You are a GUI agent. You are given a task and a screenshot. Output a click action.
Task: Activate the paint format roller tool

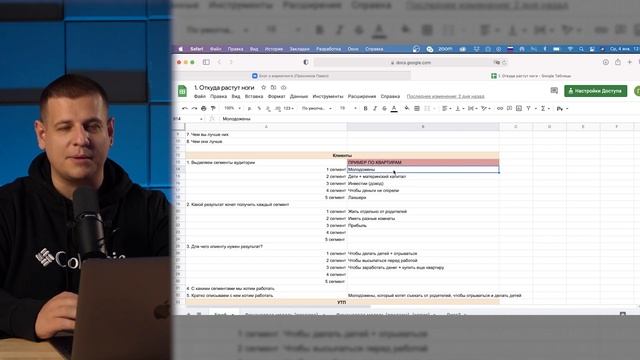coord(213,109)
